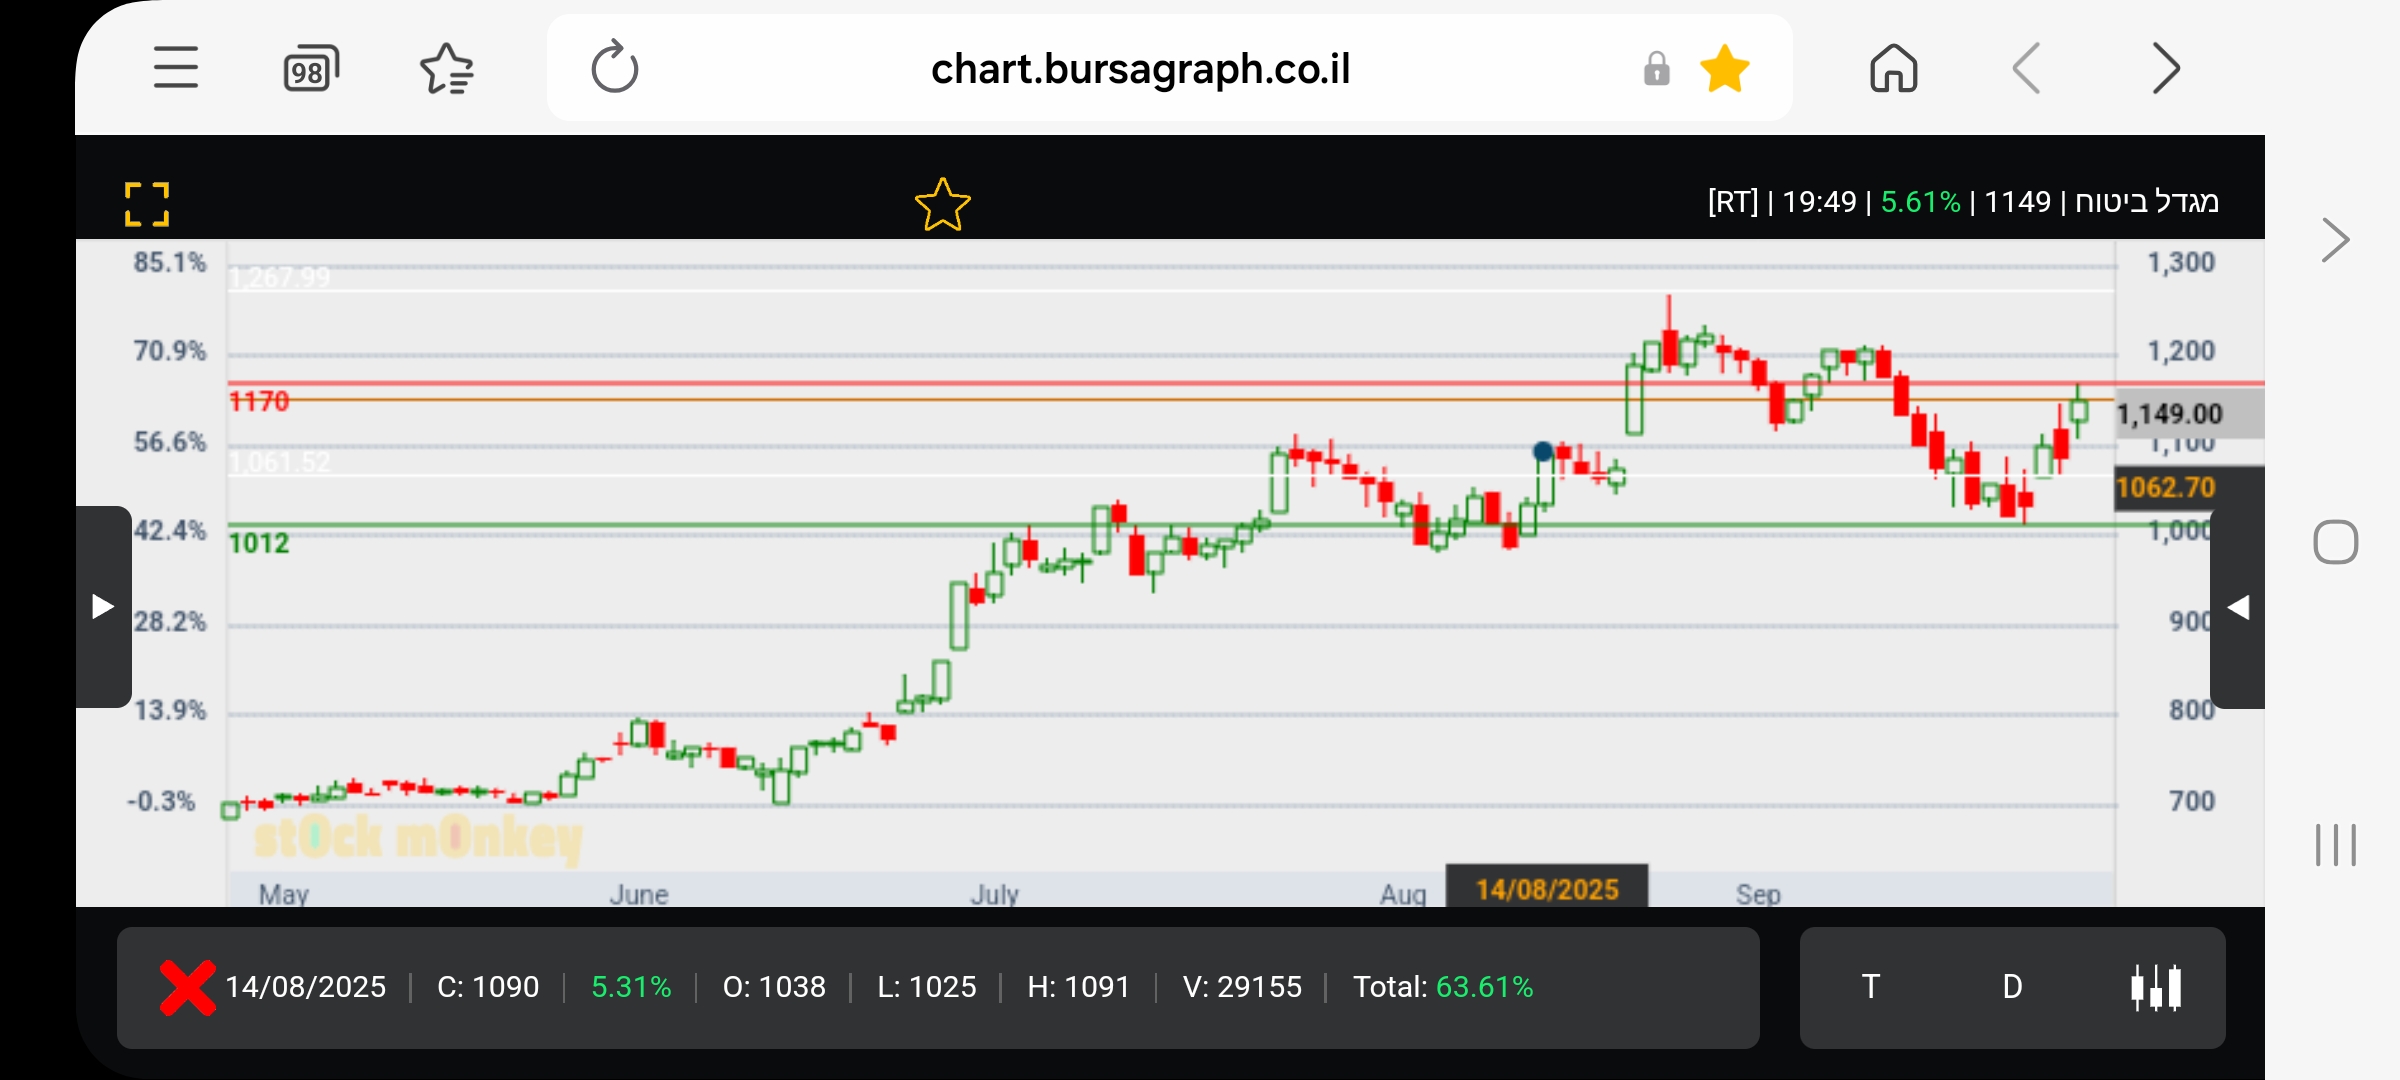Close crosshair info with red X

(187, 987)
